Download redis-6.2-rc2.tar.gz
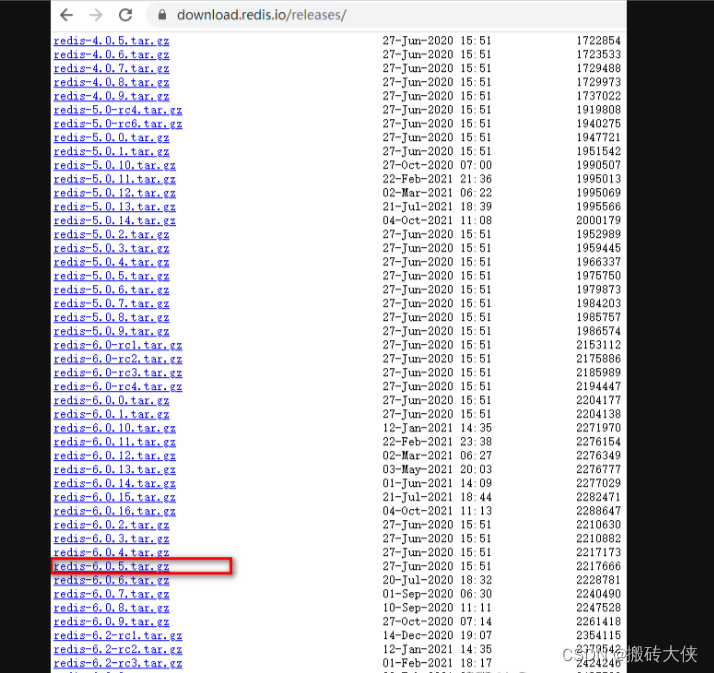This screenshot has height=673, width=714. pos(118,649)
